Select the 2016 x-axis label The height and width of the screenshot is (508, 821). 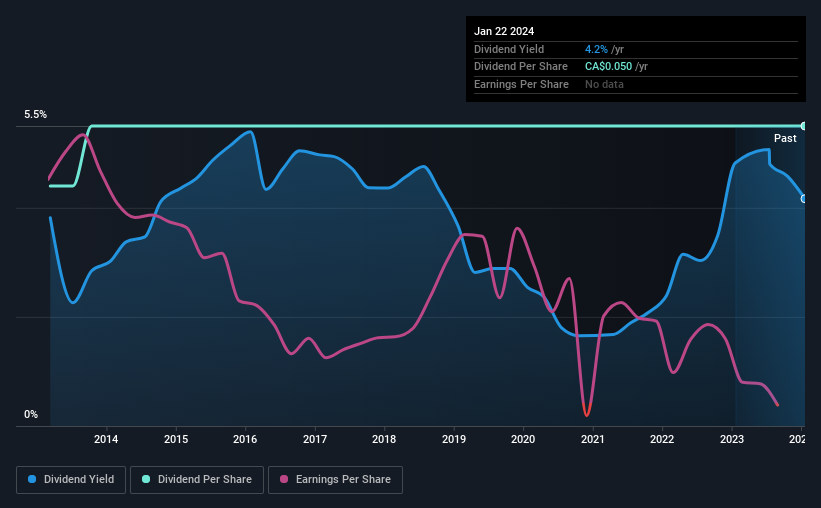click(x=245, y=439)
